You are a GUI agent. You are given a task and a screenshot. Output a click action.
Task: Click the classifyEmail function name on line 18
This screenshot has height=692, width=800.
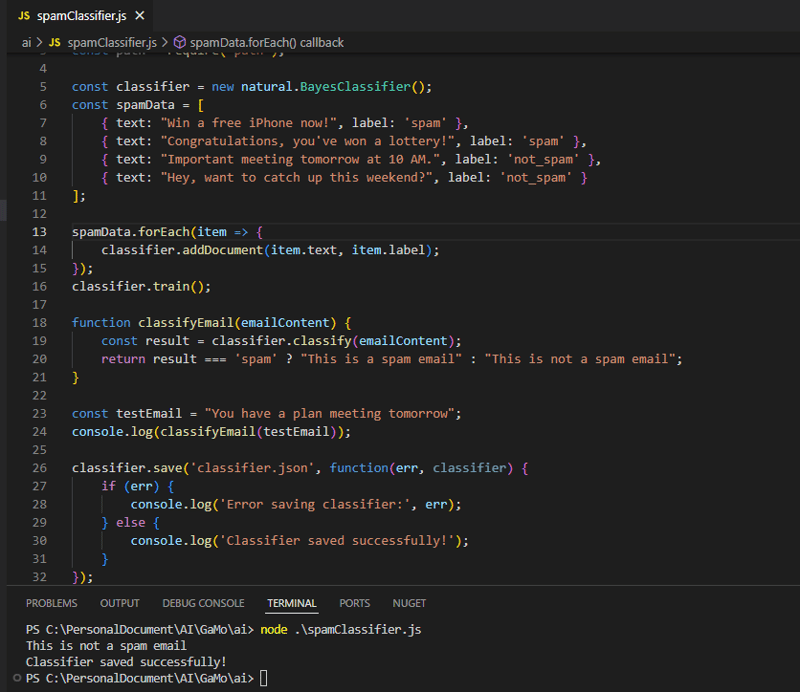tap(183, 322)
